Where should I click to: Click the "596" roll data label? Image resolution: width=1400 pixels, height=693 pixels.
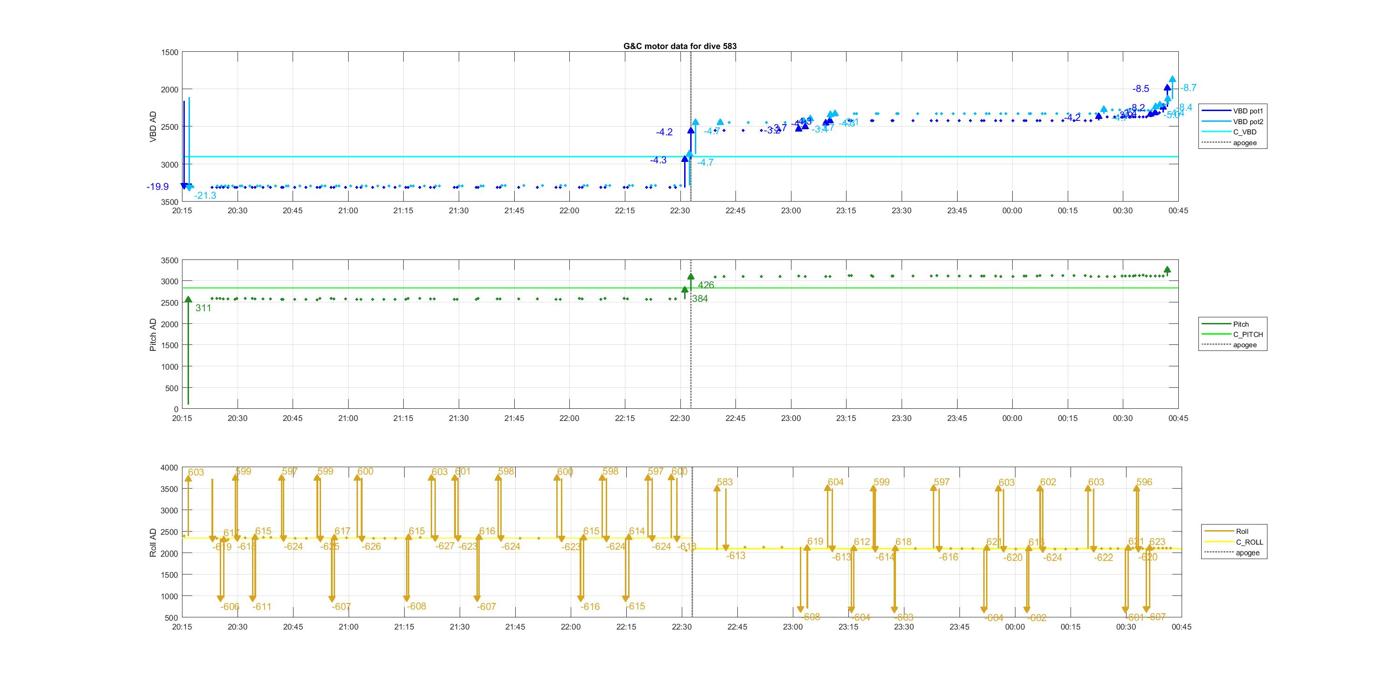pos(1144,482)
